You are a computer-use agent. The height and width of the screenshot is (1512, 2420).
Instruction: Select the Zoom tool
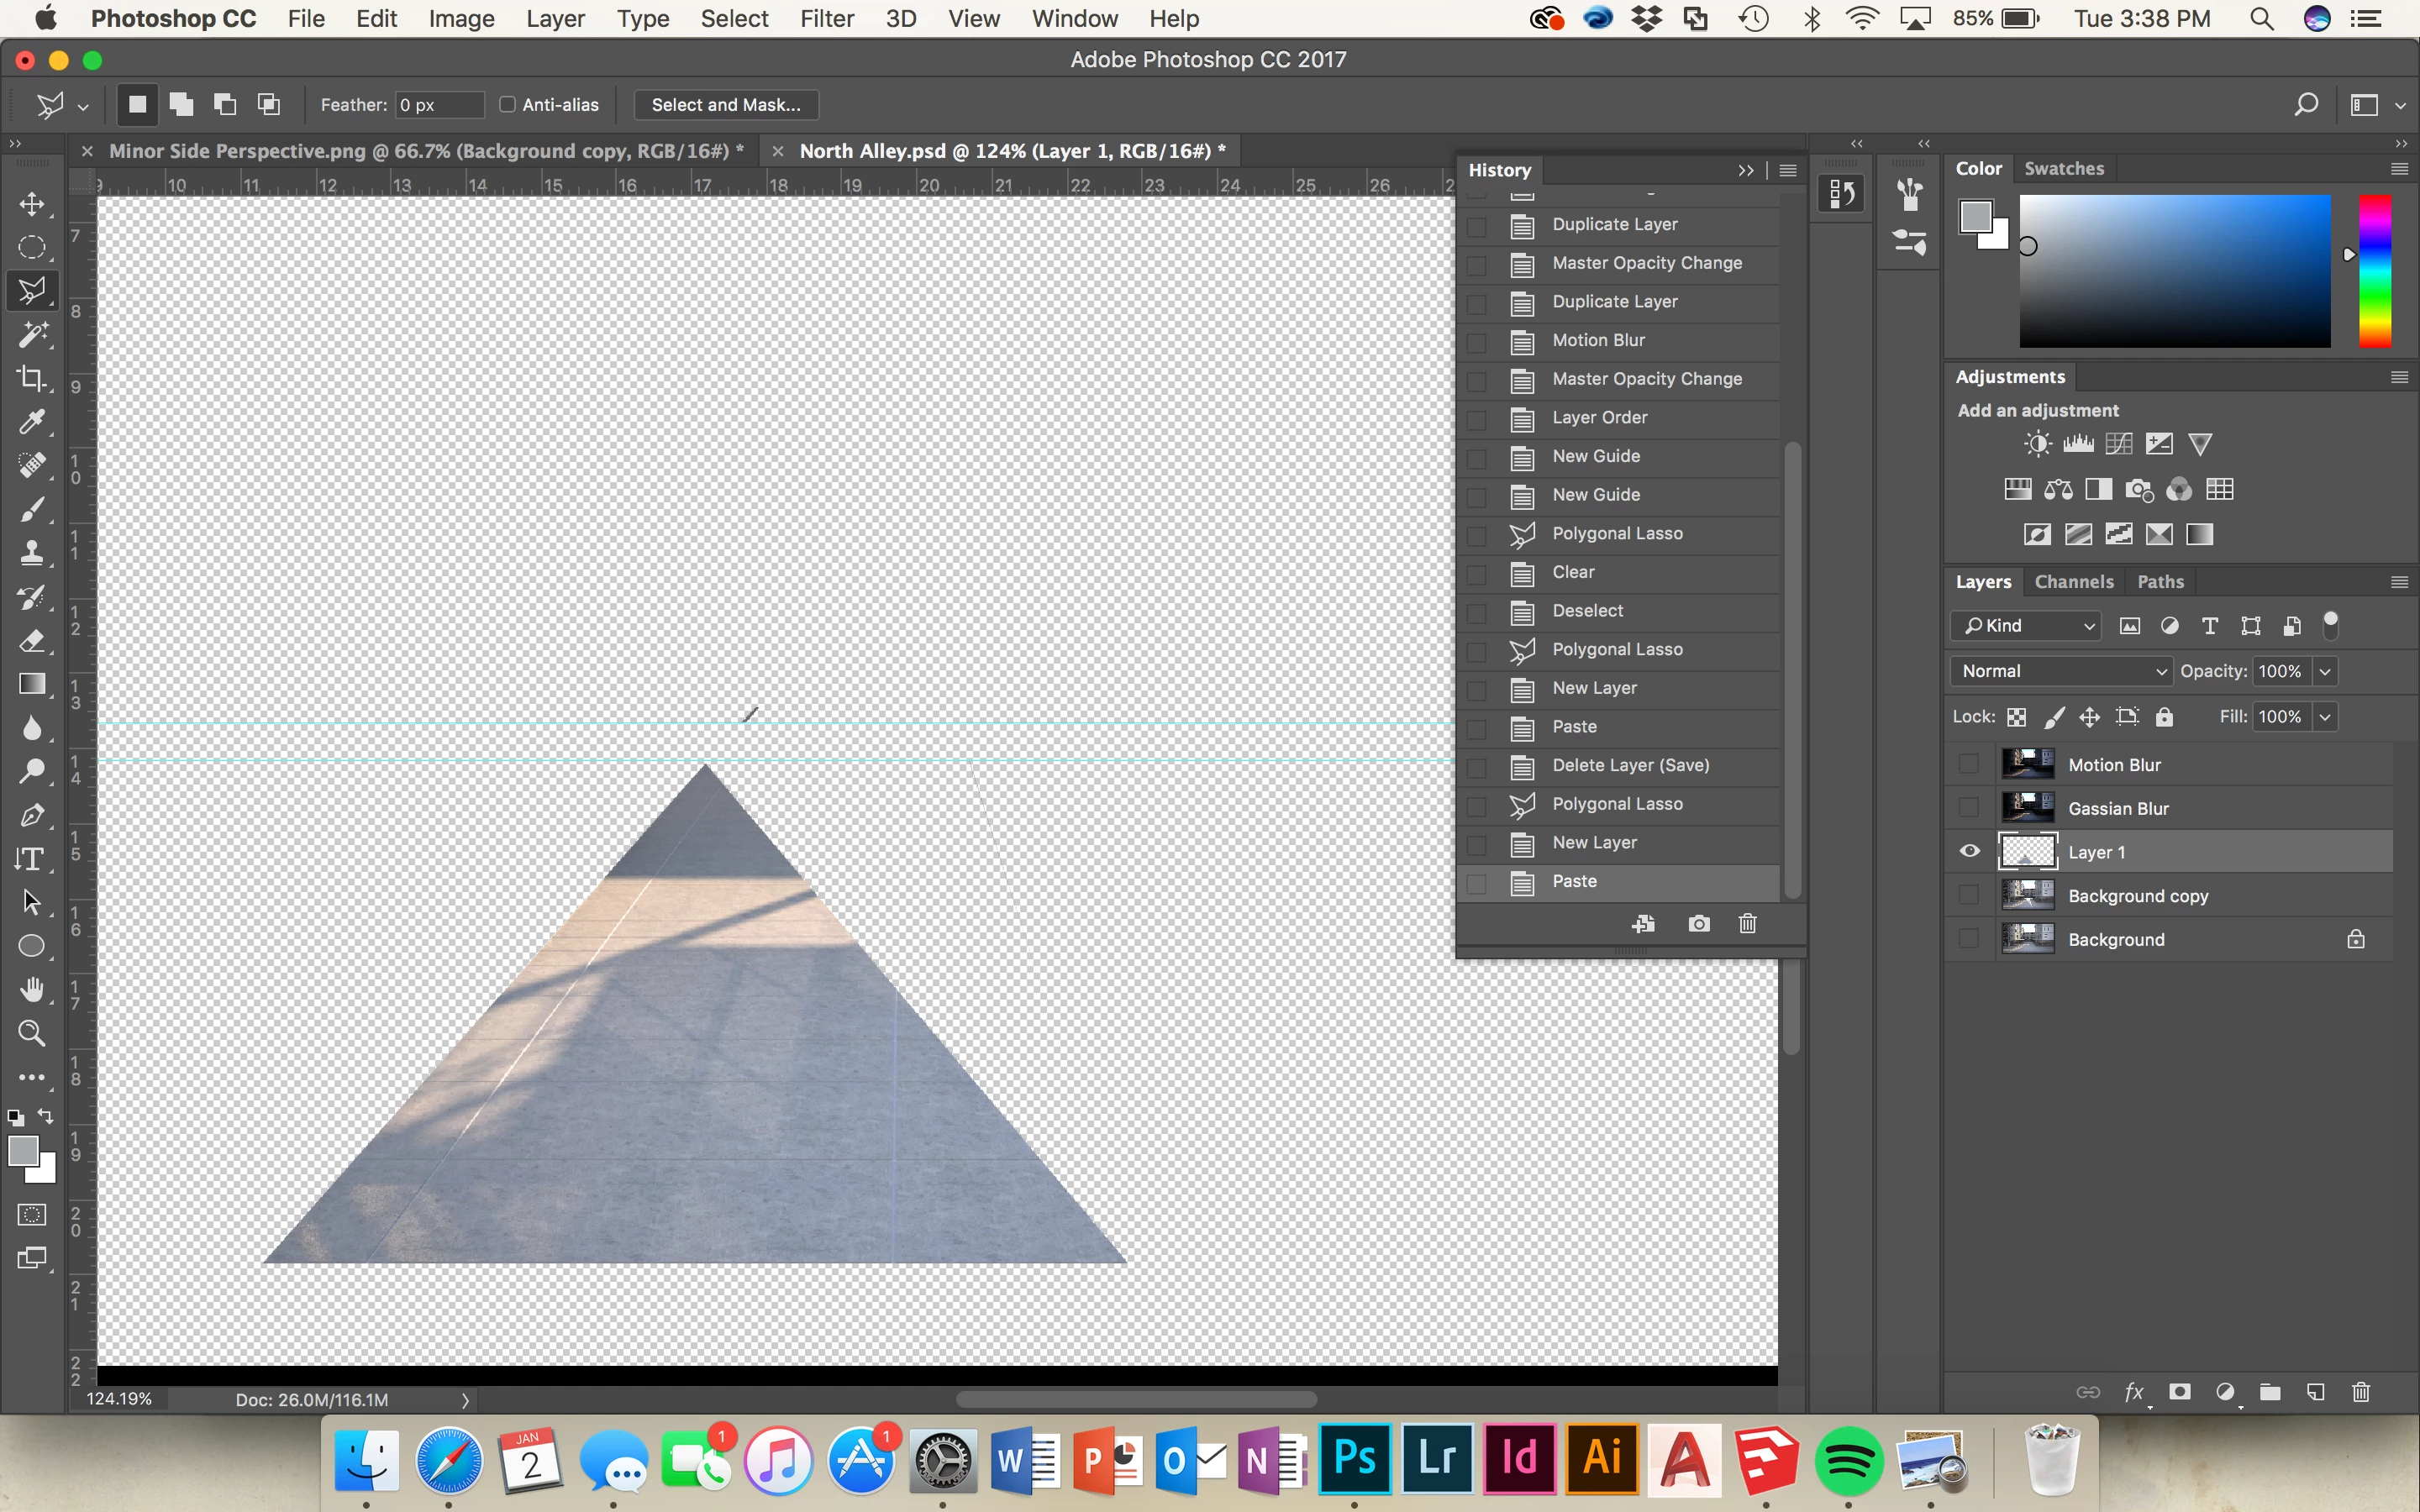coord(32,1033)
